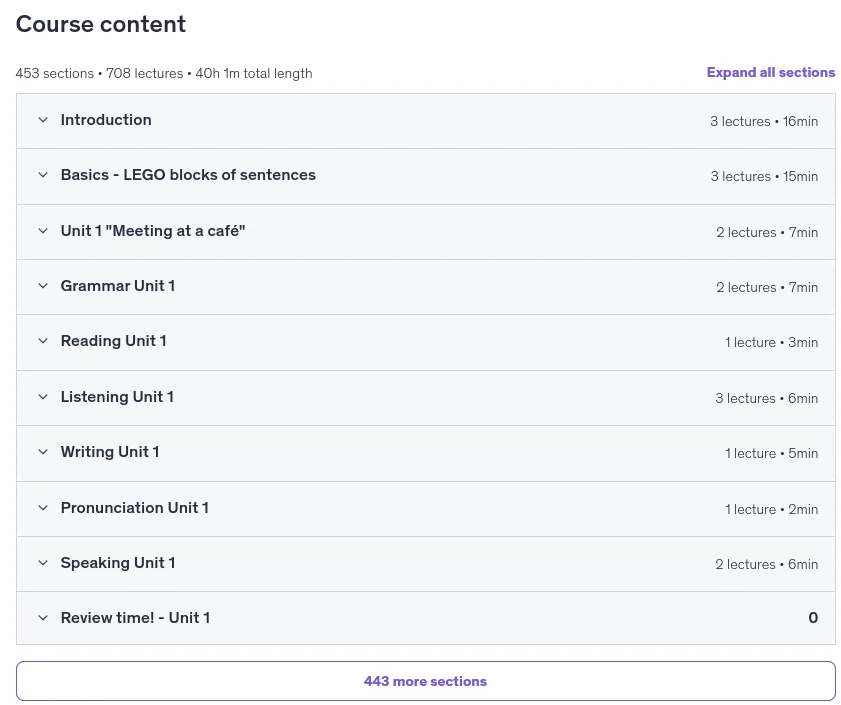This screenshot has width=841, height=705.
Task: Select Listening Unit 1 section row
Action: point(426,398)
